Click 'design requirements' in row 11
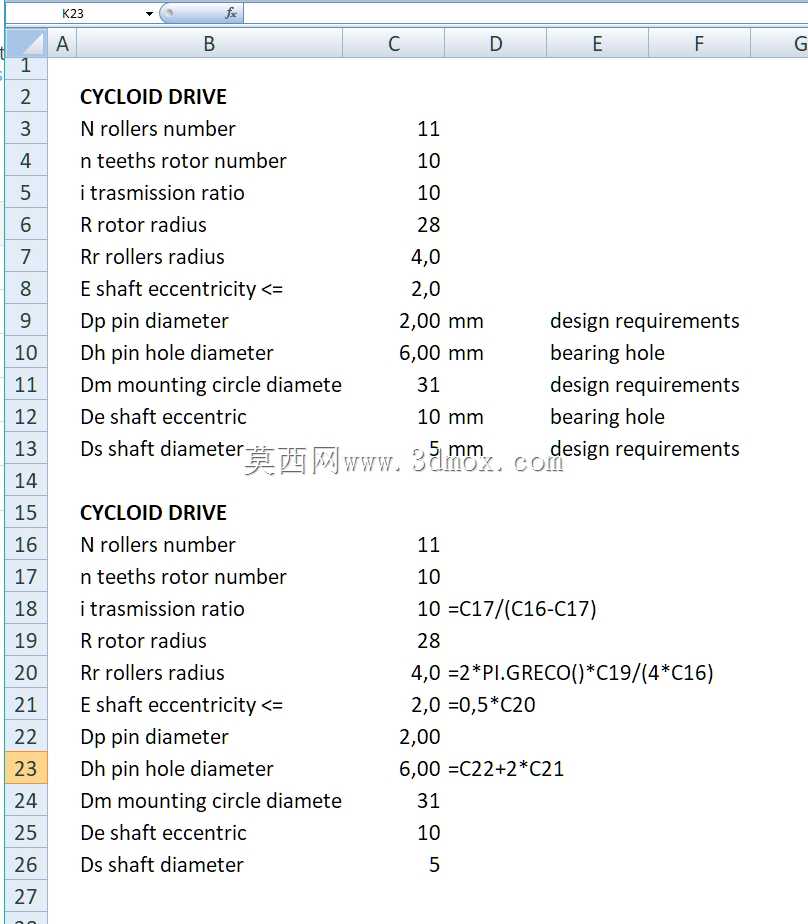The image size is (808, 924). click(645, 385)
